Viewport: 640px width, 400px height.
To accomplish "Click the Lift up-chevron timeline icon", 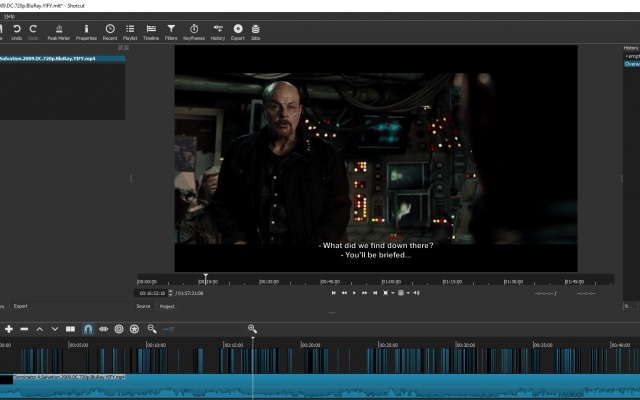I will tap(40, 329).
